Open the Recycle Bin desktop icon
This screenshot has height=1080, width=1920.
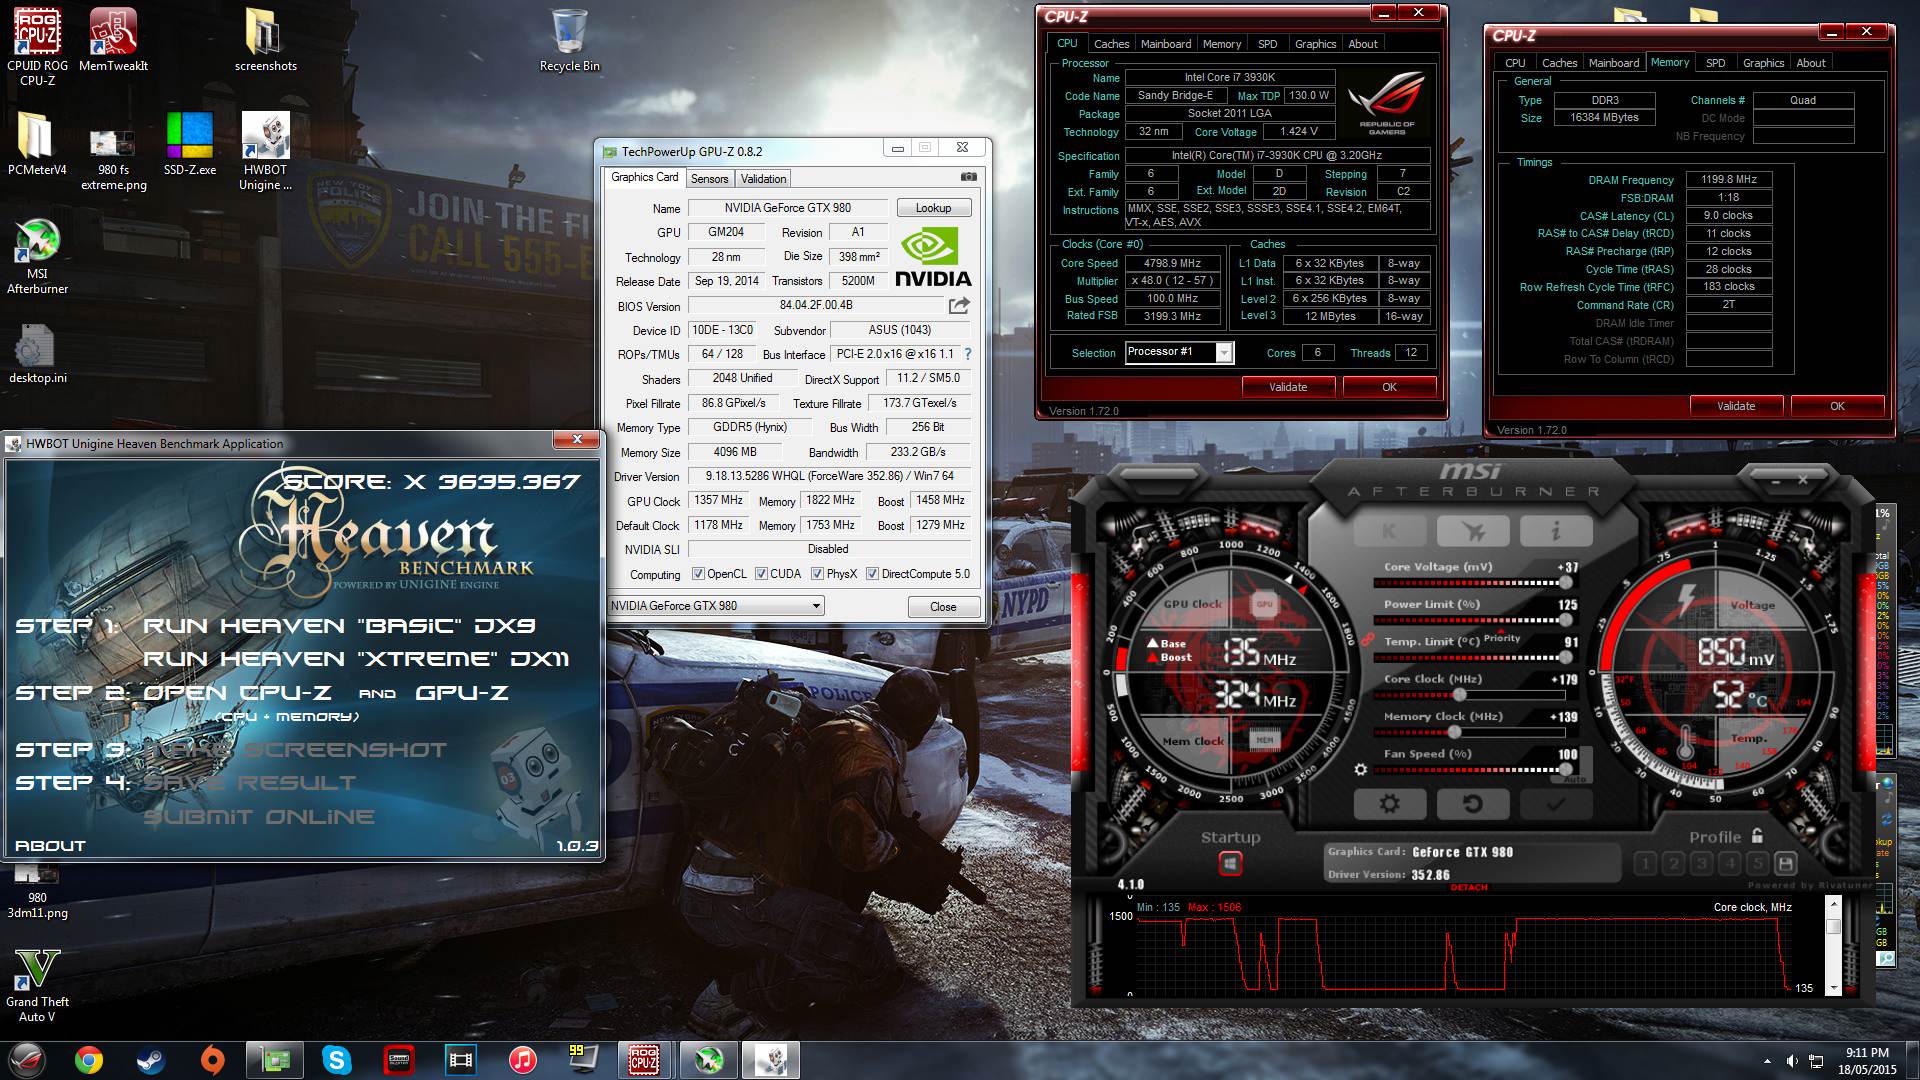click(x=569, y=40)
